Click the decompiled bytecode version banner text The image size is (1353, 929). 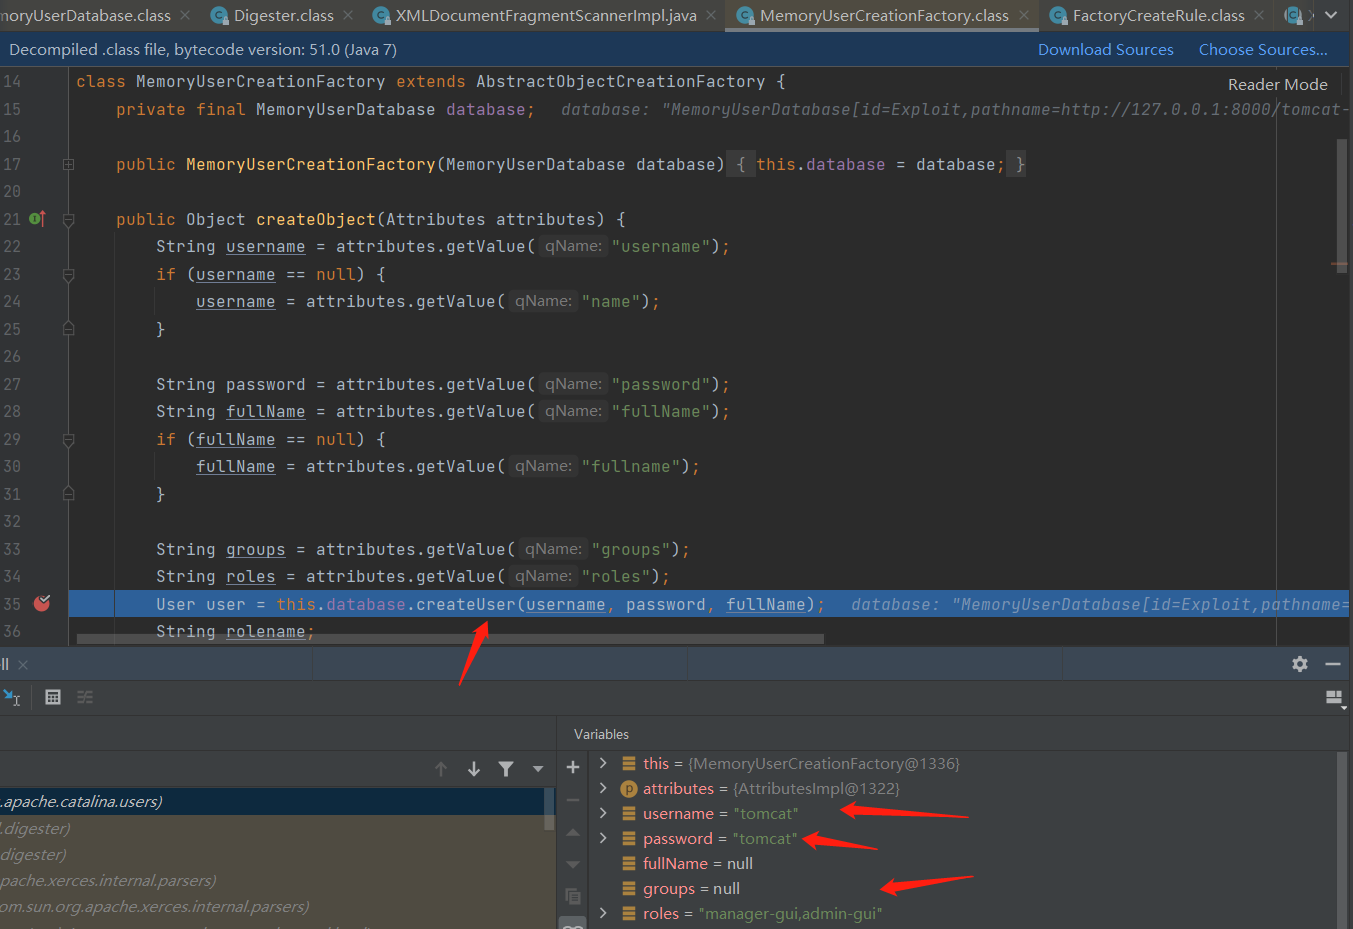pyautogui.click(x=203, y=49)
